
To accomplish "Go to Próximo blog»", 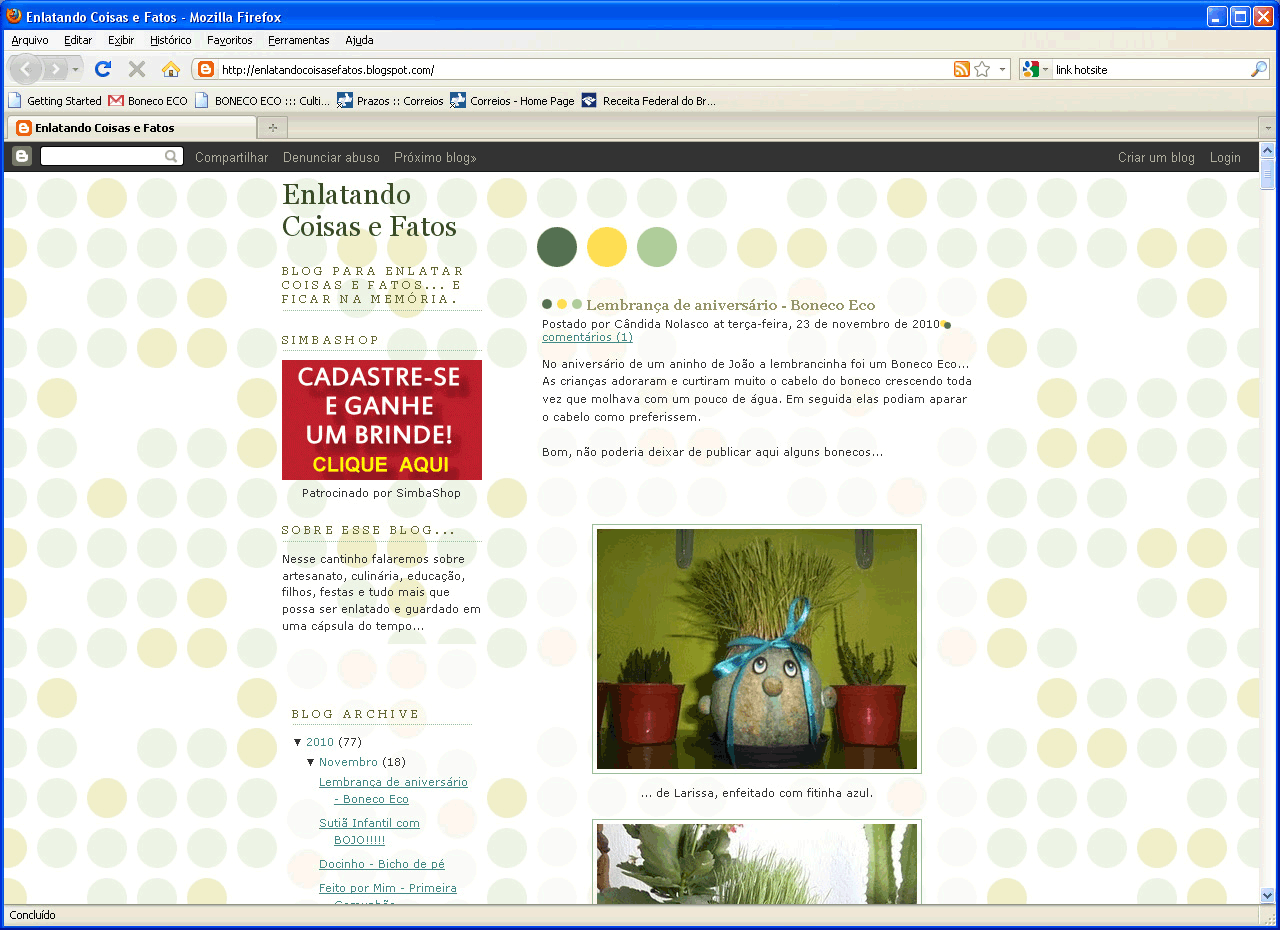I will point(435,157).
